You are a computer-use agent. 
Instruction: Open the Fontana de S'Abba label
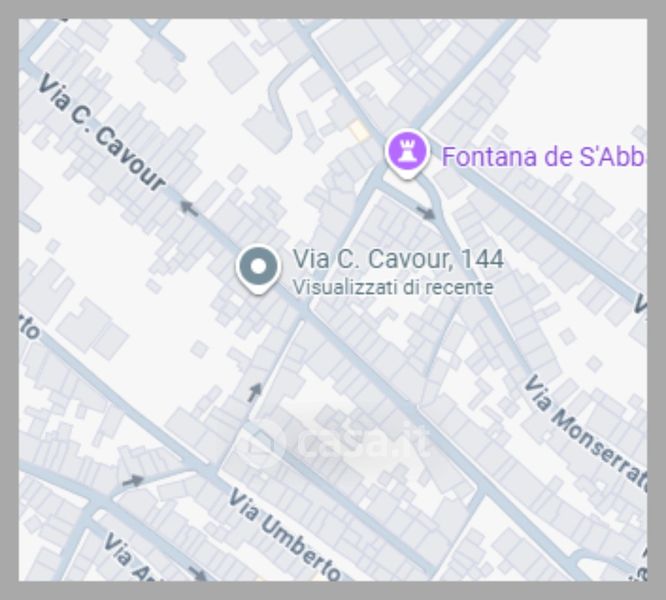coord(544,157)
